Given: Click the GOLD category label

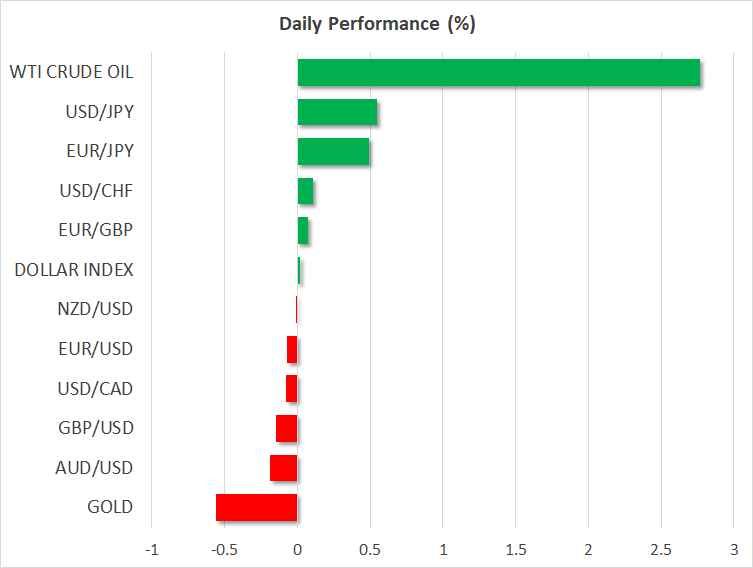Looking at the screenshot, I should (110, 507).
